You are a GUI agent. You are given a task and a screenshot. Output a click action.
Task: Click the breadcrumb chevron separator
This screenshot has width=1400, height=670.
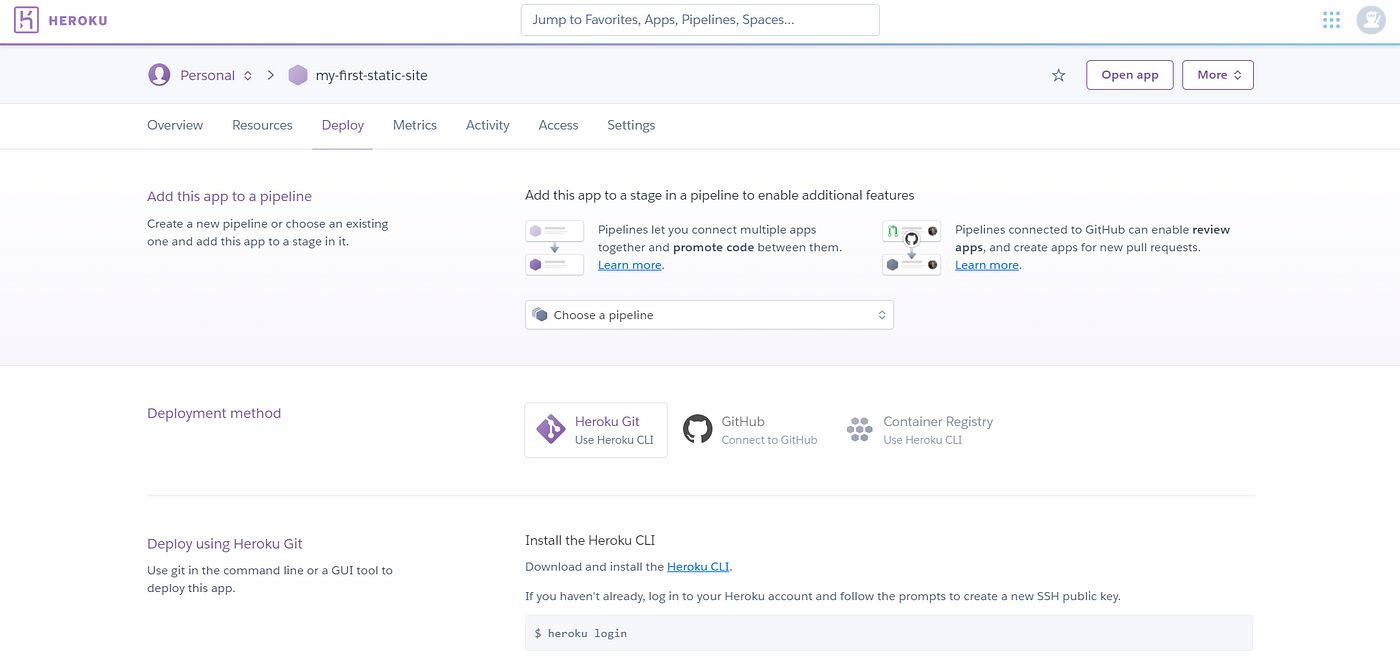point(271,75)
